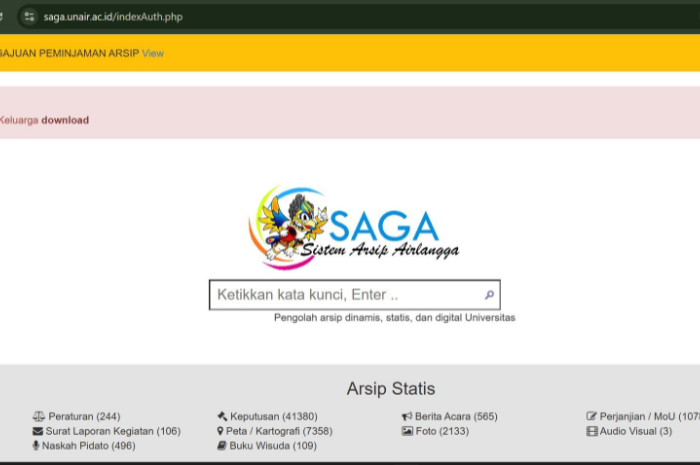
Task: Click book icon beside Buku Wisuda
Action: coord(222,445)
